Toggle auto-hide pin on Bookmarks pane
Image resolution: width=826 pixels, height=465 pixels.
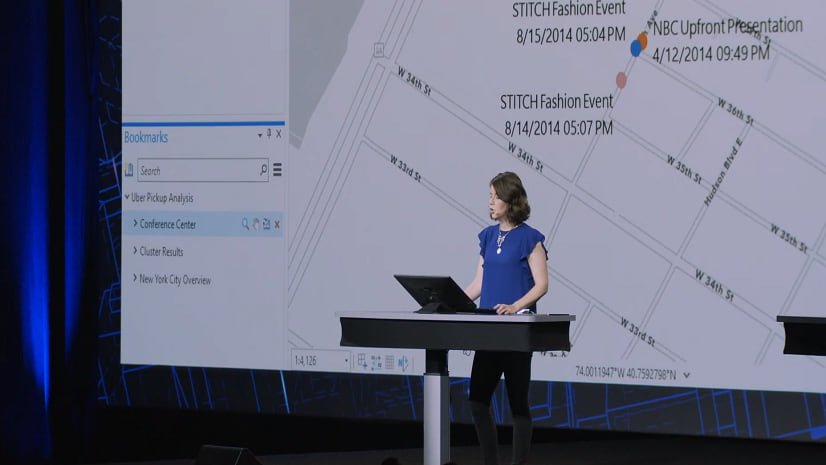pos(269,134)
